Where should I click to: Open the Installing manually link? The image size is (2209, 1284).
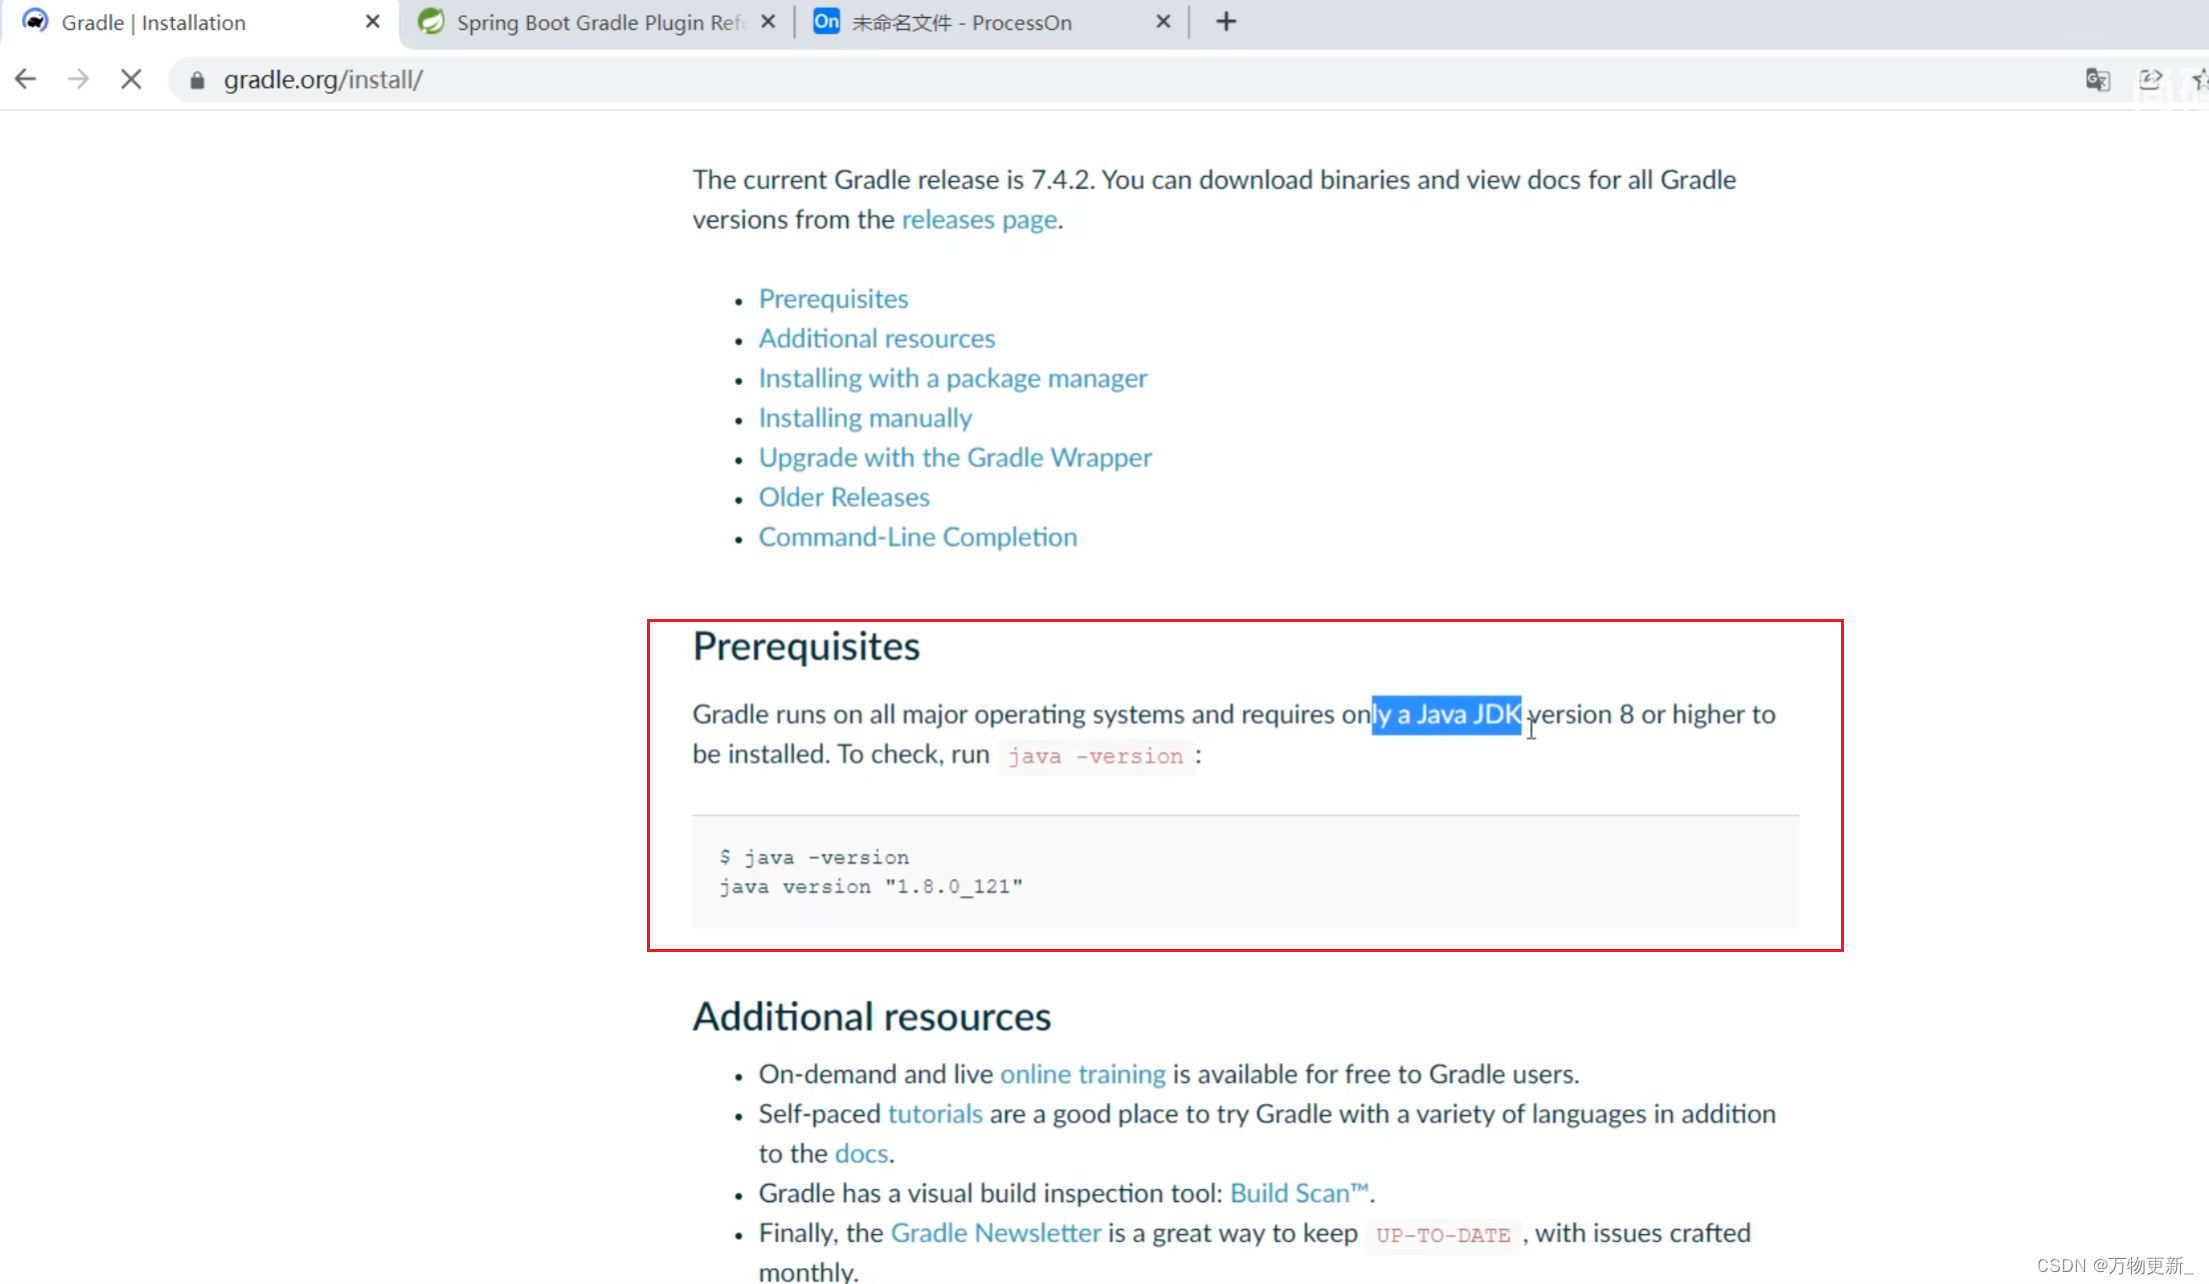click(865, 418)
